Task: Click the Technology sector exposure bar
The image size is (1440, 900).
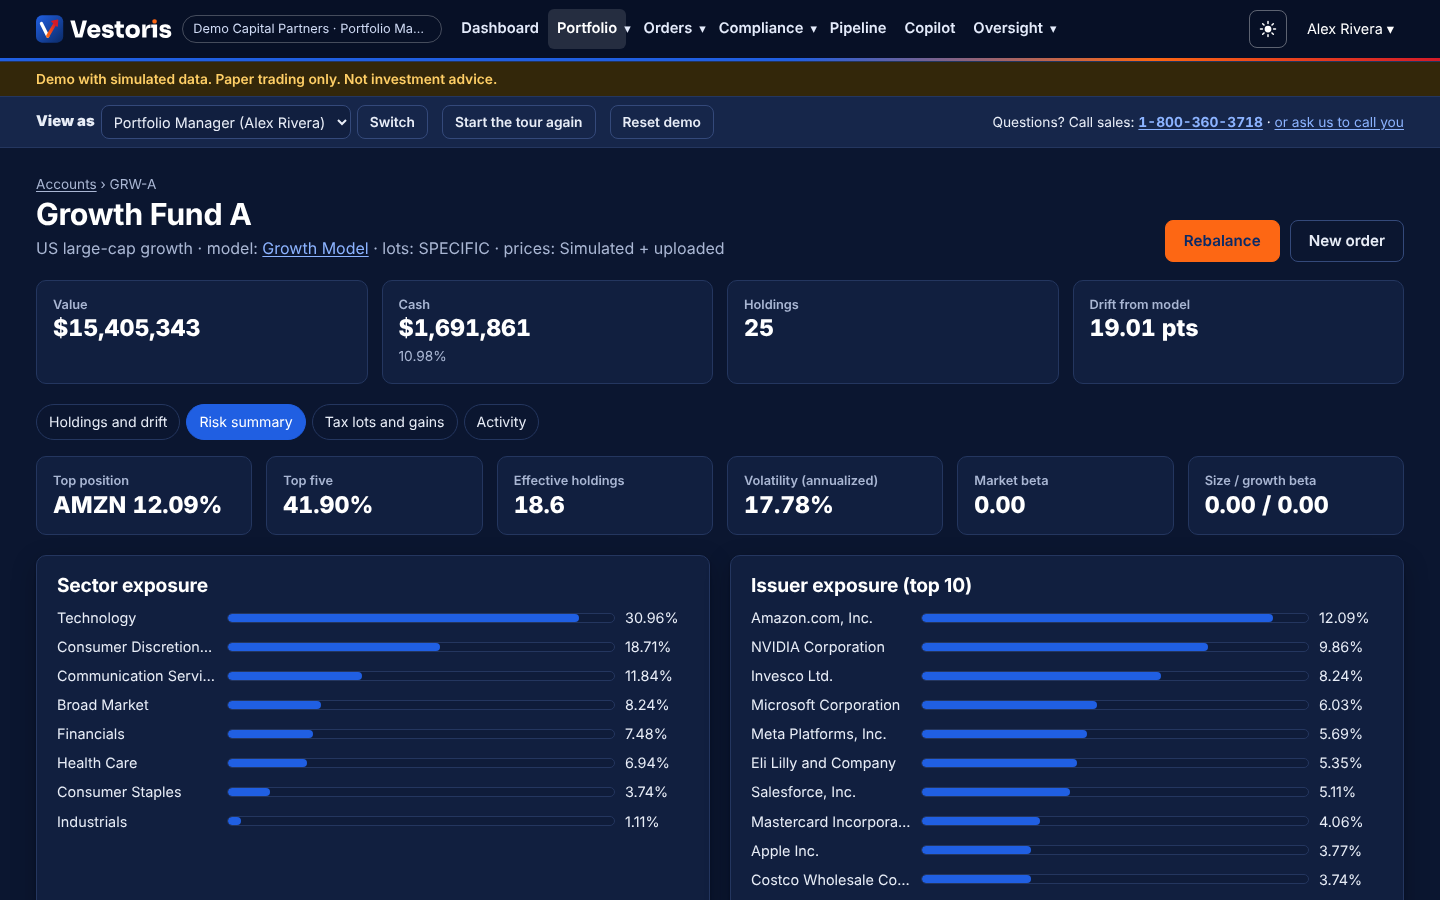Action: 421,618
